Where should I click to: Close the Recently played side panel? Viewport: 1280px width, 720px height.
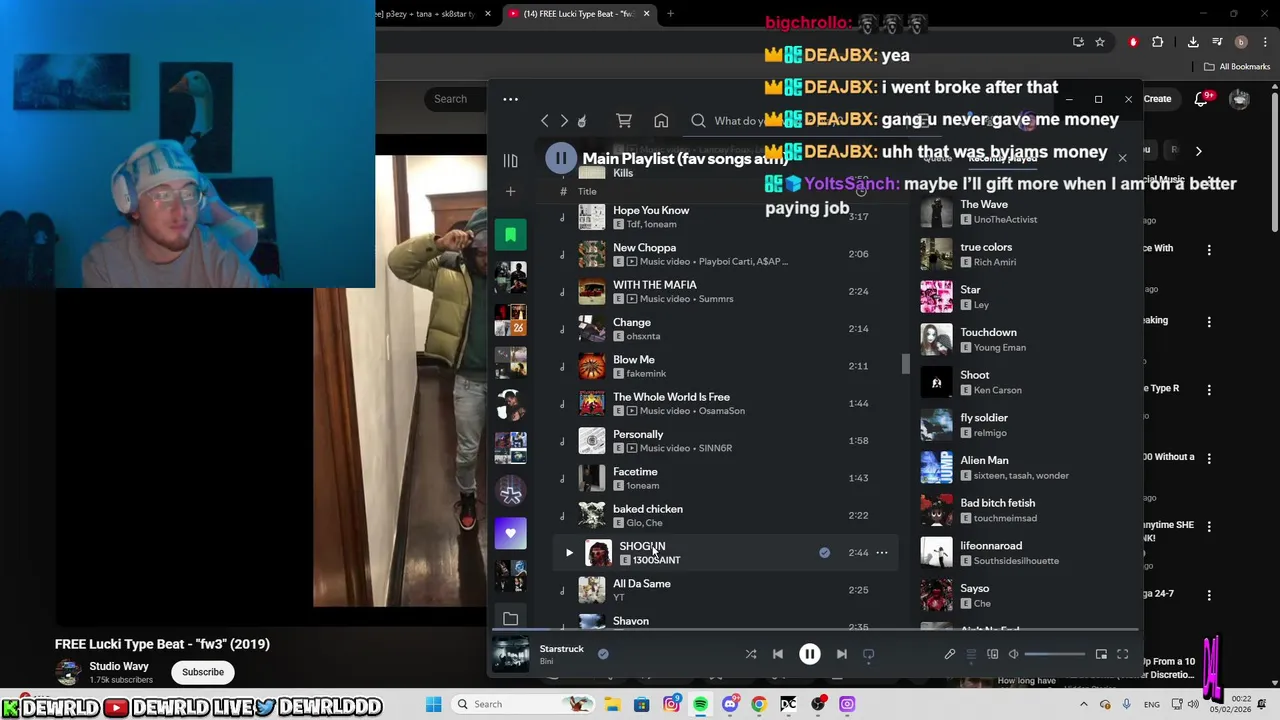[1122, 158]
